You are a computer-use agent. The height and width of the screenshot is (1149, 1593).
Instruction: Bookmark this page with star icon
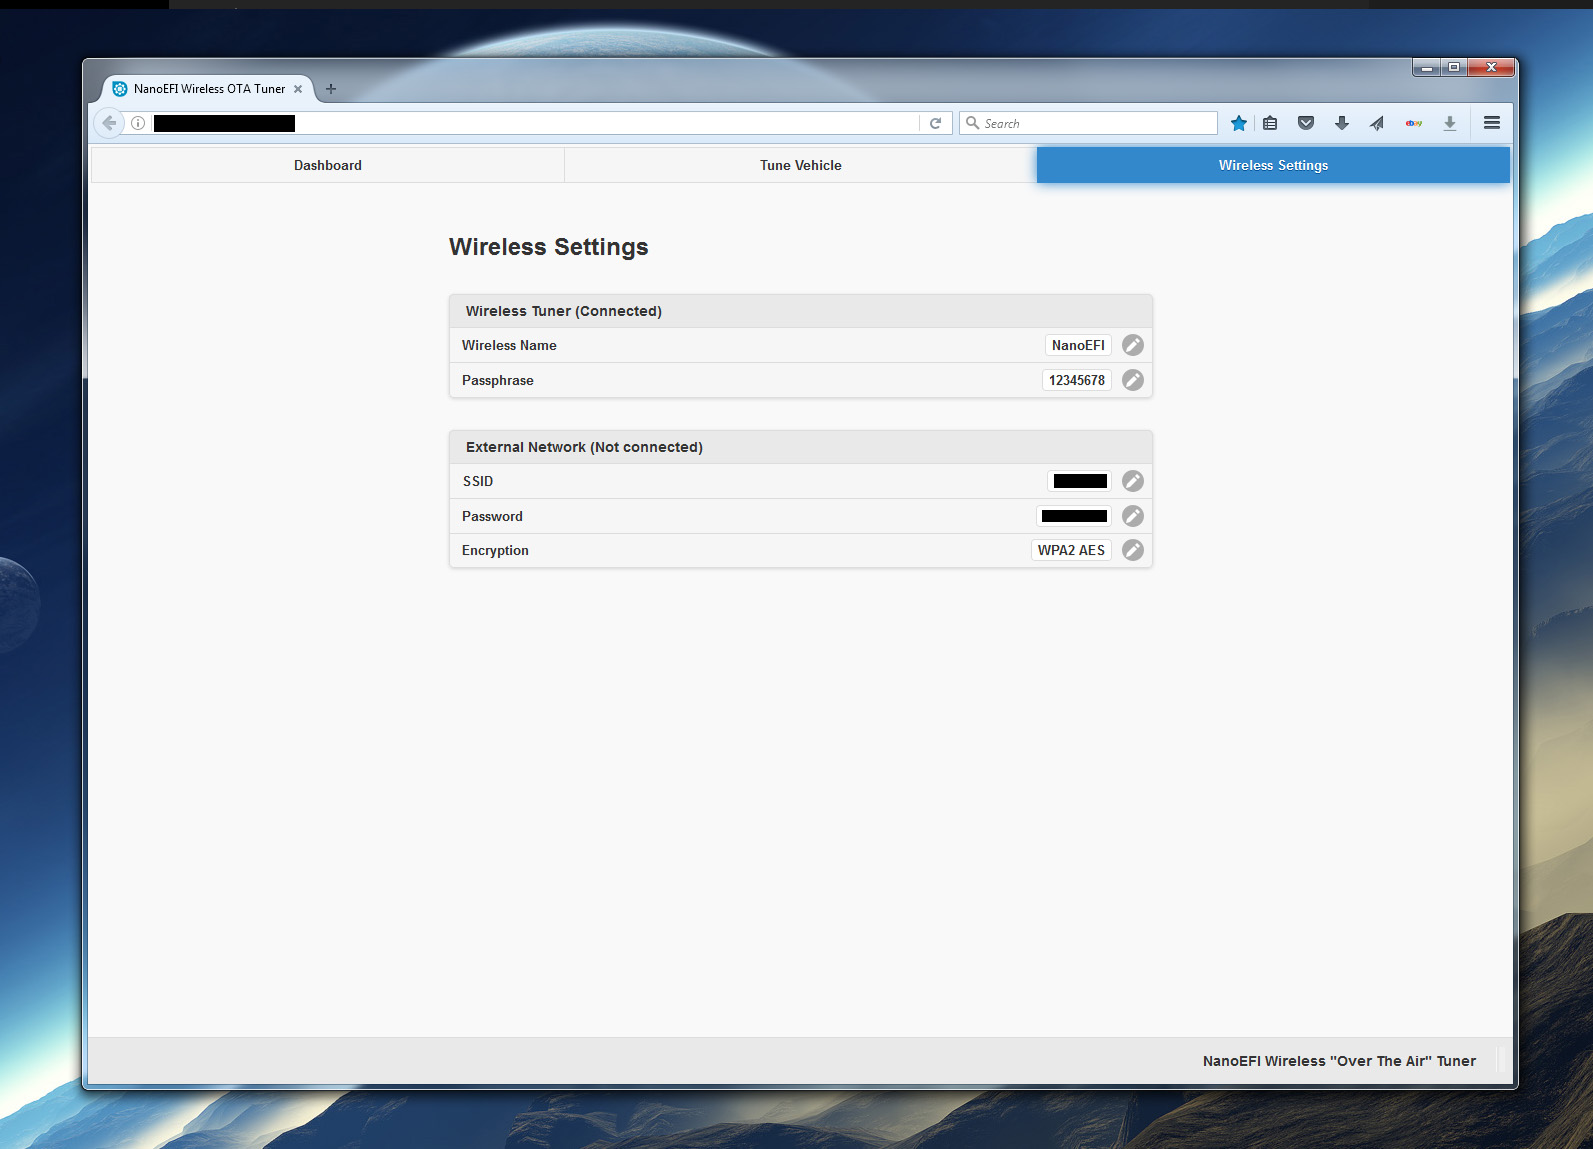click(1239, 123)
